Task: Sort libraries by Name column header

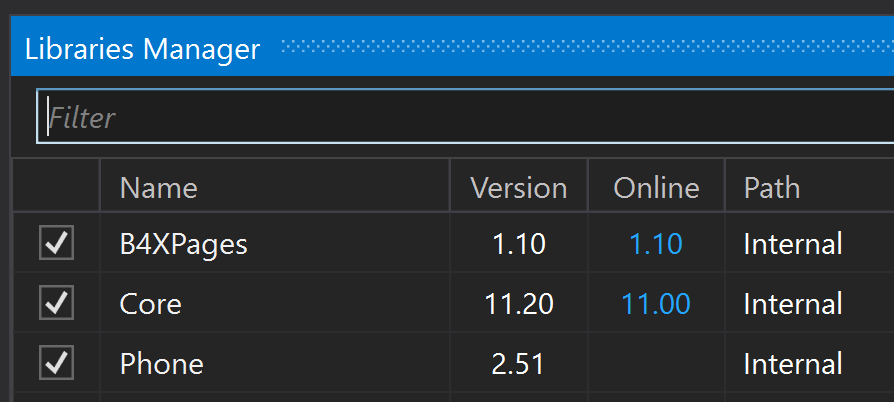Action: (158, 188)
